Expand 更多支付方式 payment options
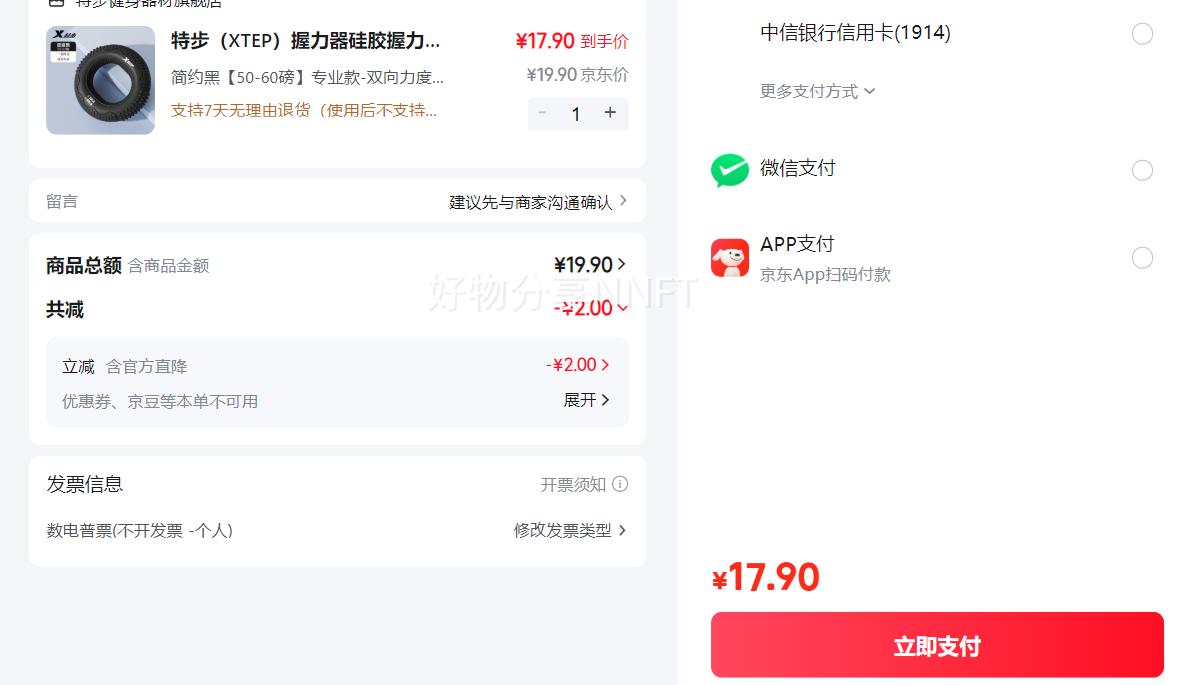Viewport: 1194px width, 685px height. tap(817, 91)
